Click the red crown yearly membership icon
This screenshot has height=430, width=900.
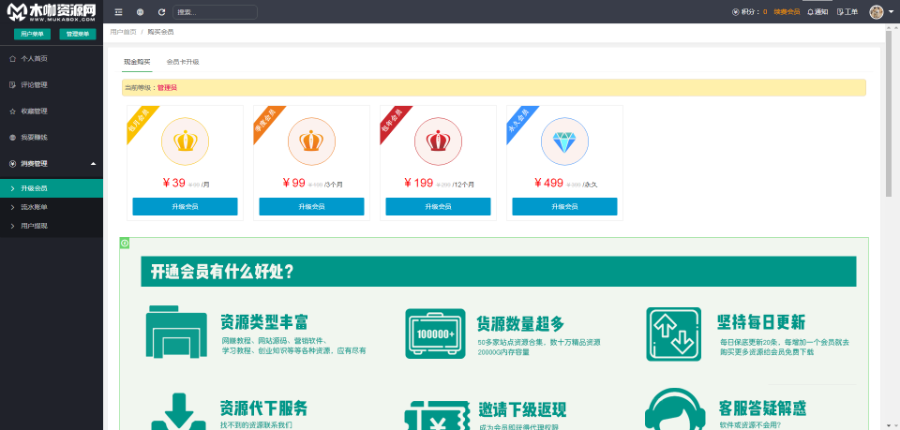[438, 141]
